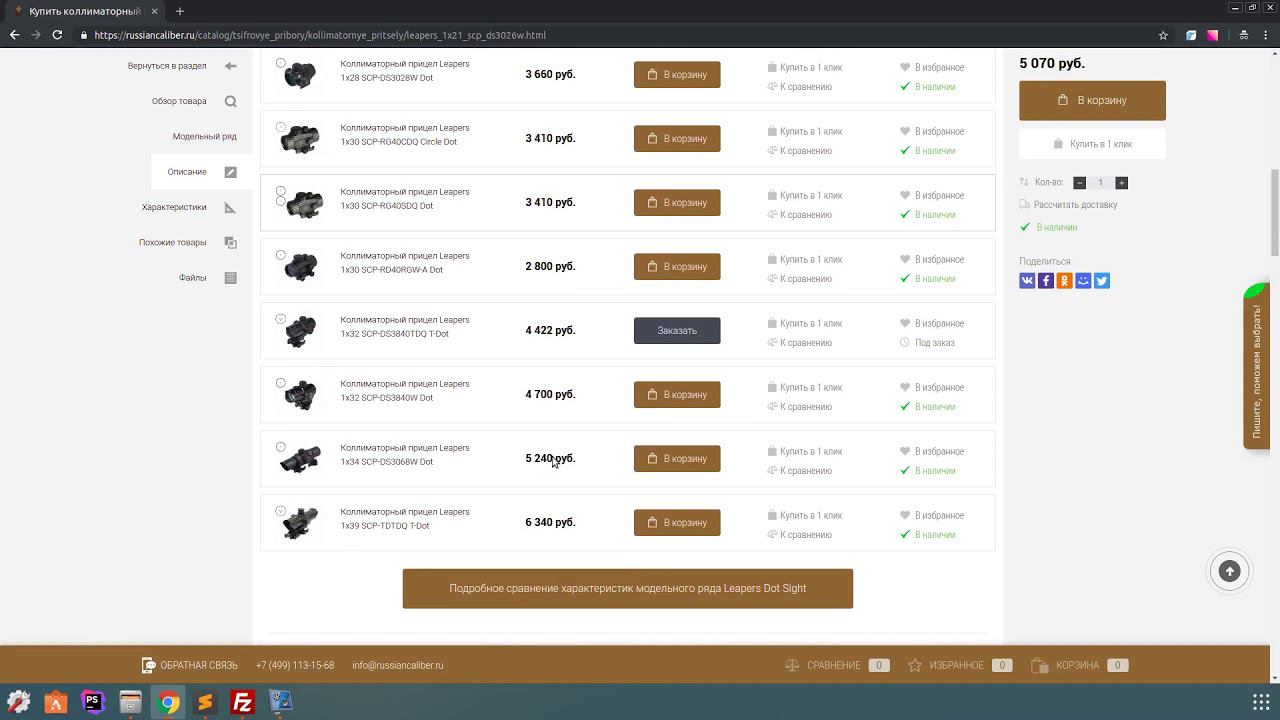
Task: Open Файлы sidebar item
Action: [193, 278]
